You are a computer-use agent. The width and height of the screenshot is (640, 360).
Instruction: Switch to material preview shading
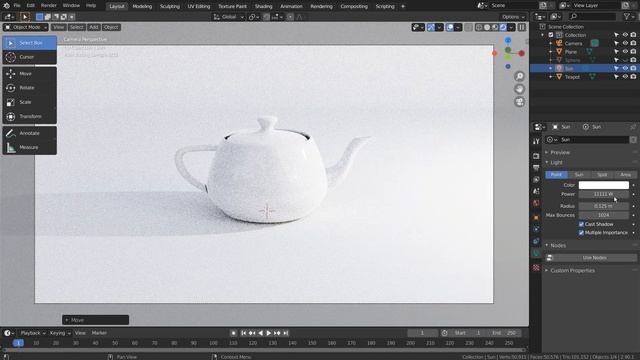[495, 27]
